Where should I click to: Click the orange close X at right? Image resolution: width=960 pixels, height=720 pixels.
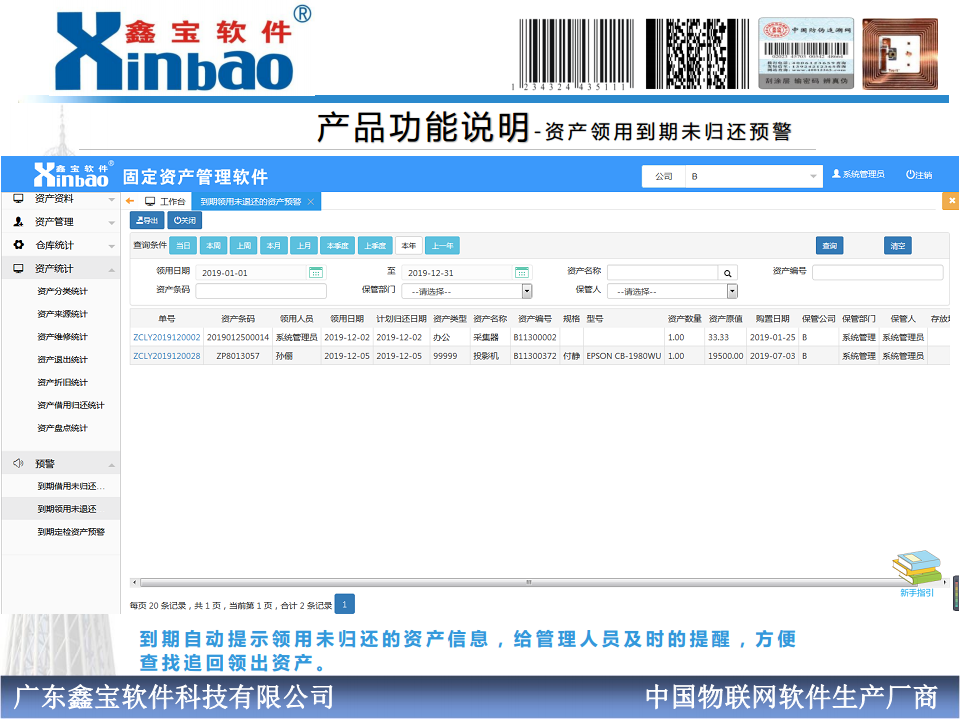point(951,201)
